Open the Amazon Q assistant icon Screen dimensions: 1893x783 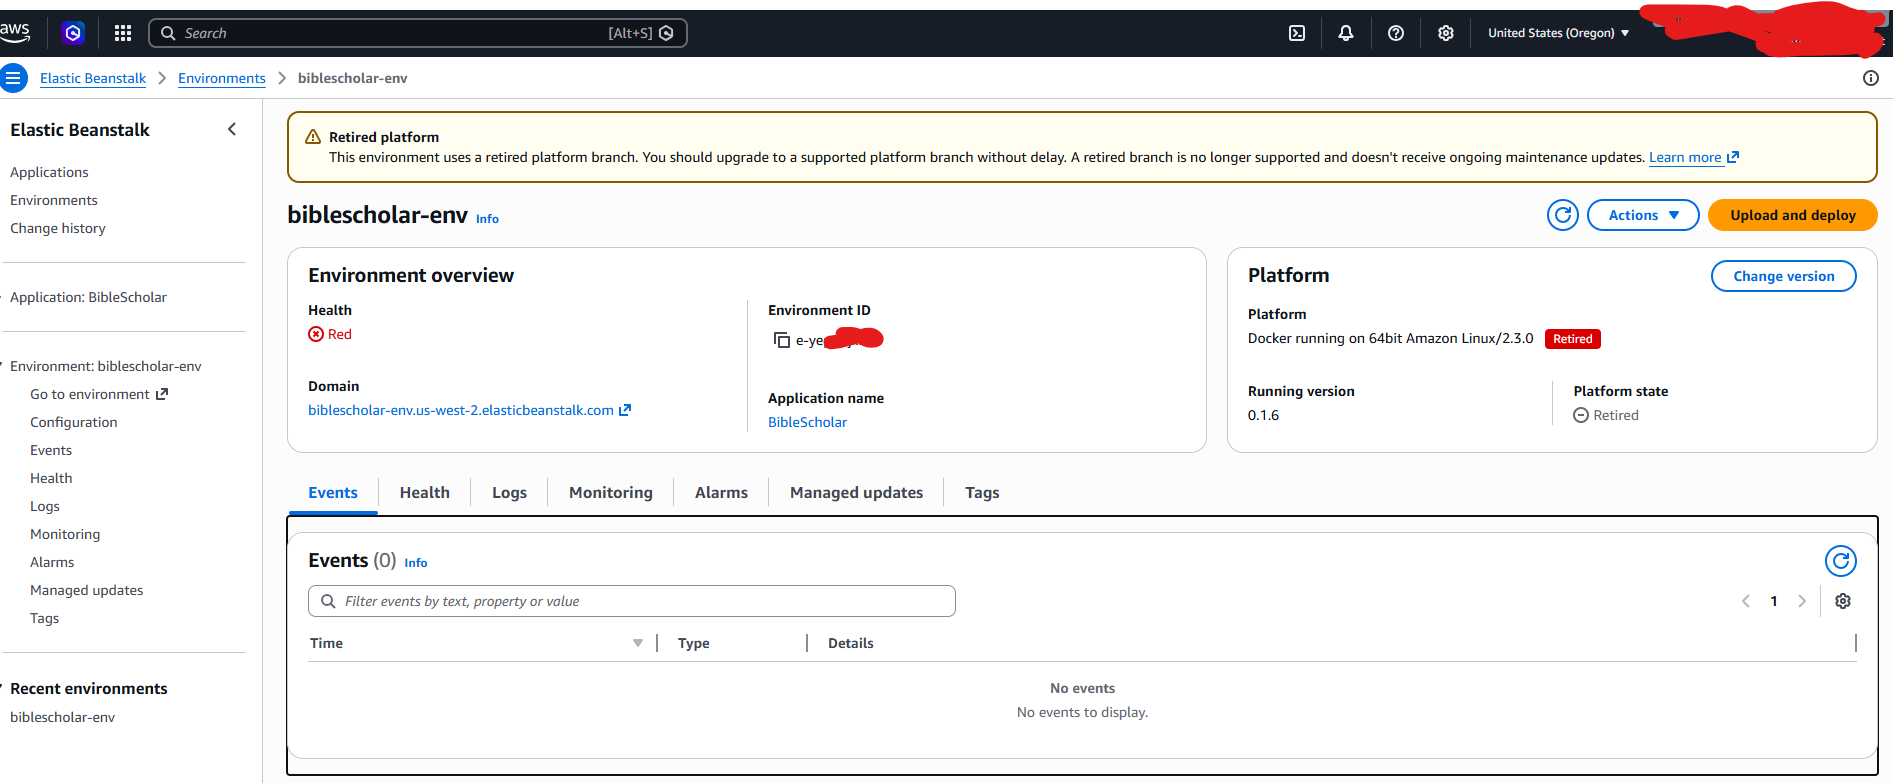(x=72, y=33)
